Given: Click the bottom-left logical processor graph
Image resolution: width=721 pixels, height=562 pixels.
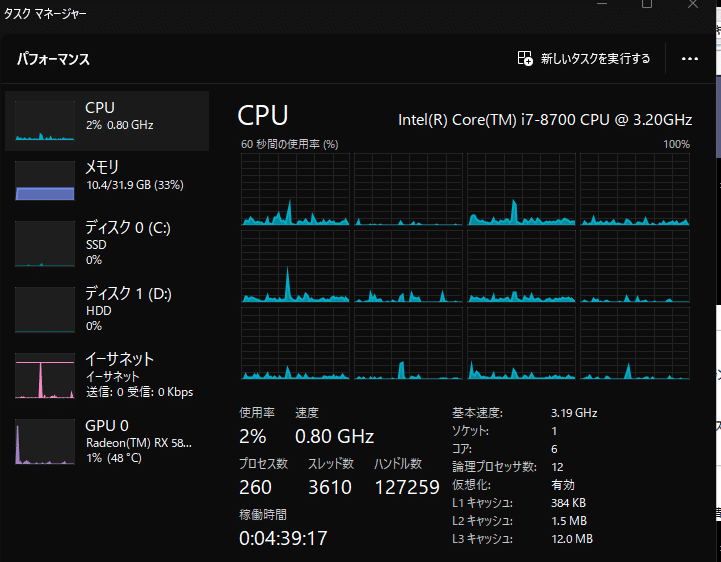Looking at the screenshot, I should [295, 343].
